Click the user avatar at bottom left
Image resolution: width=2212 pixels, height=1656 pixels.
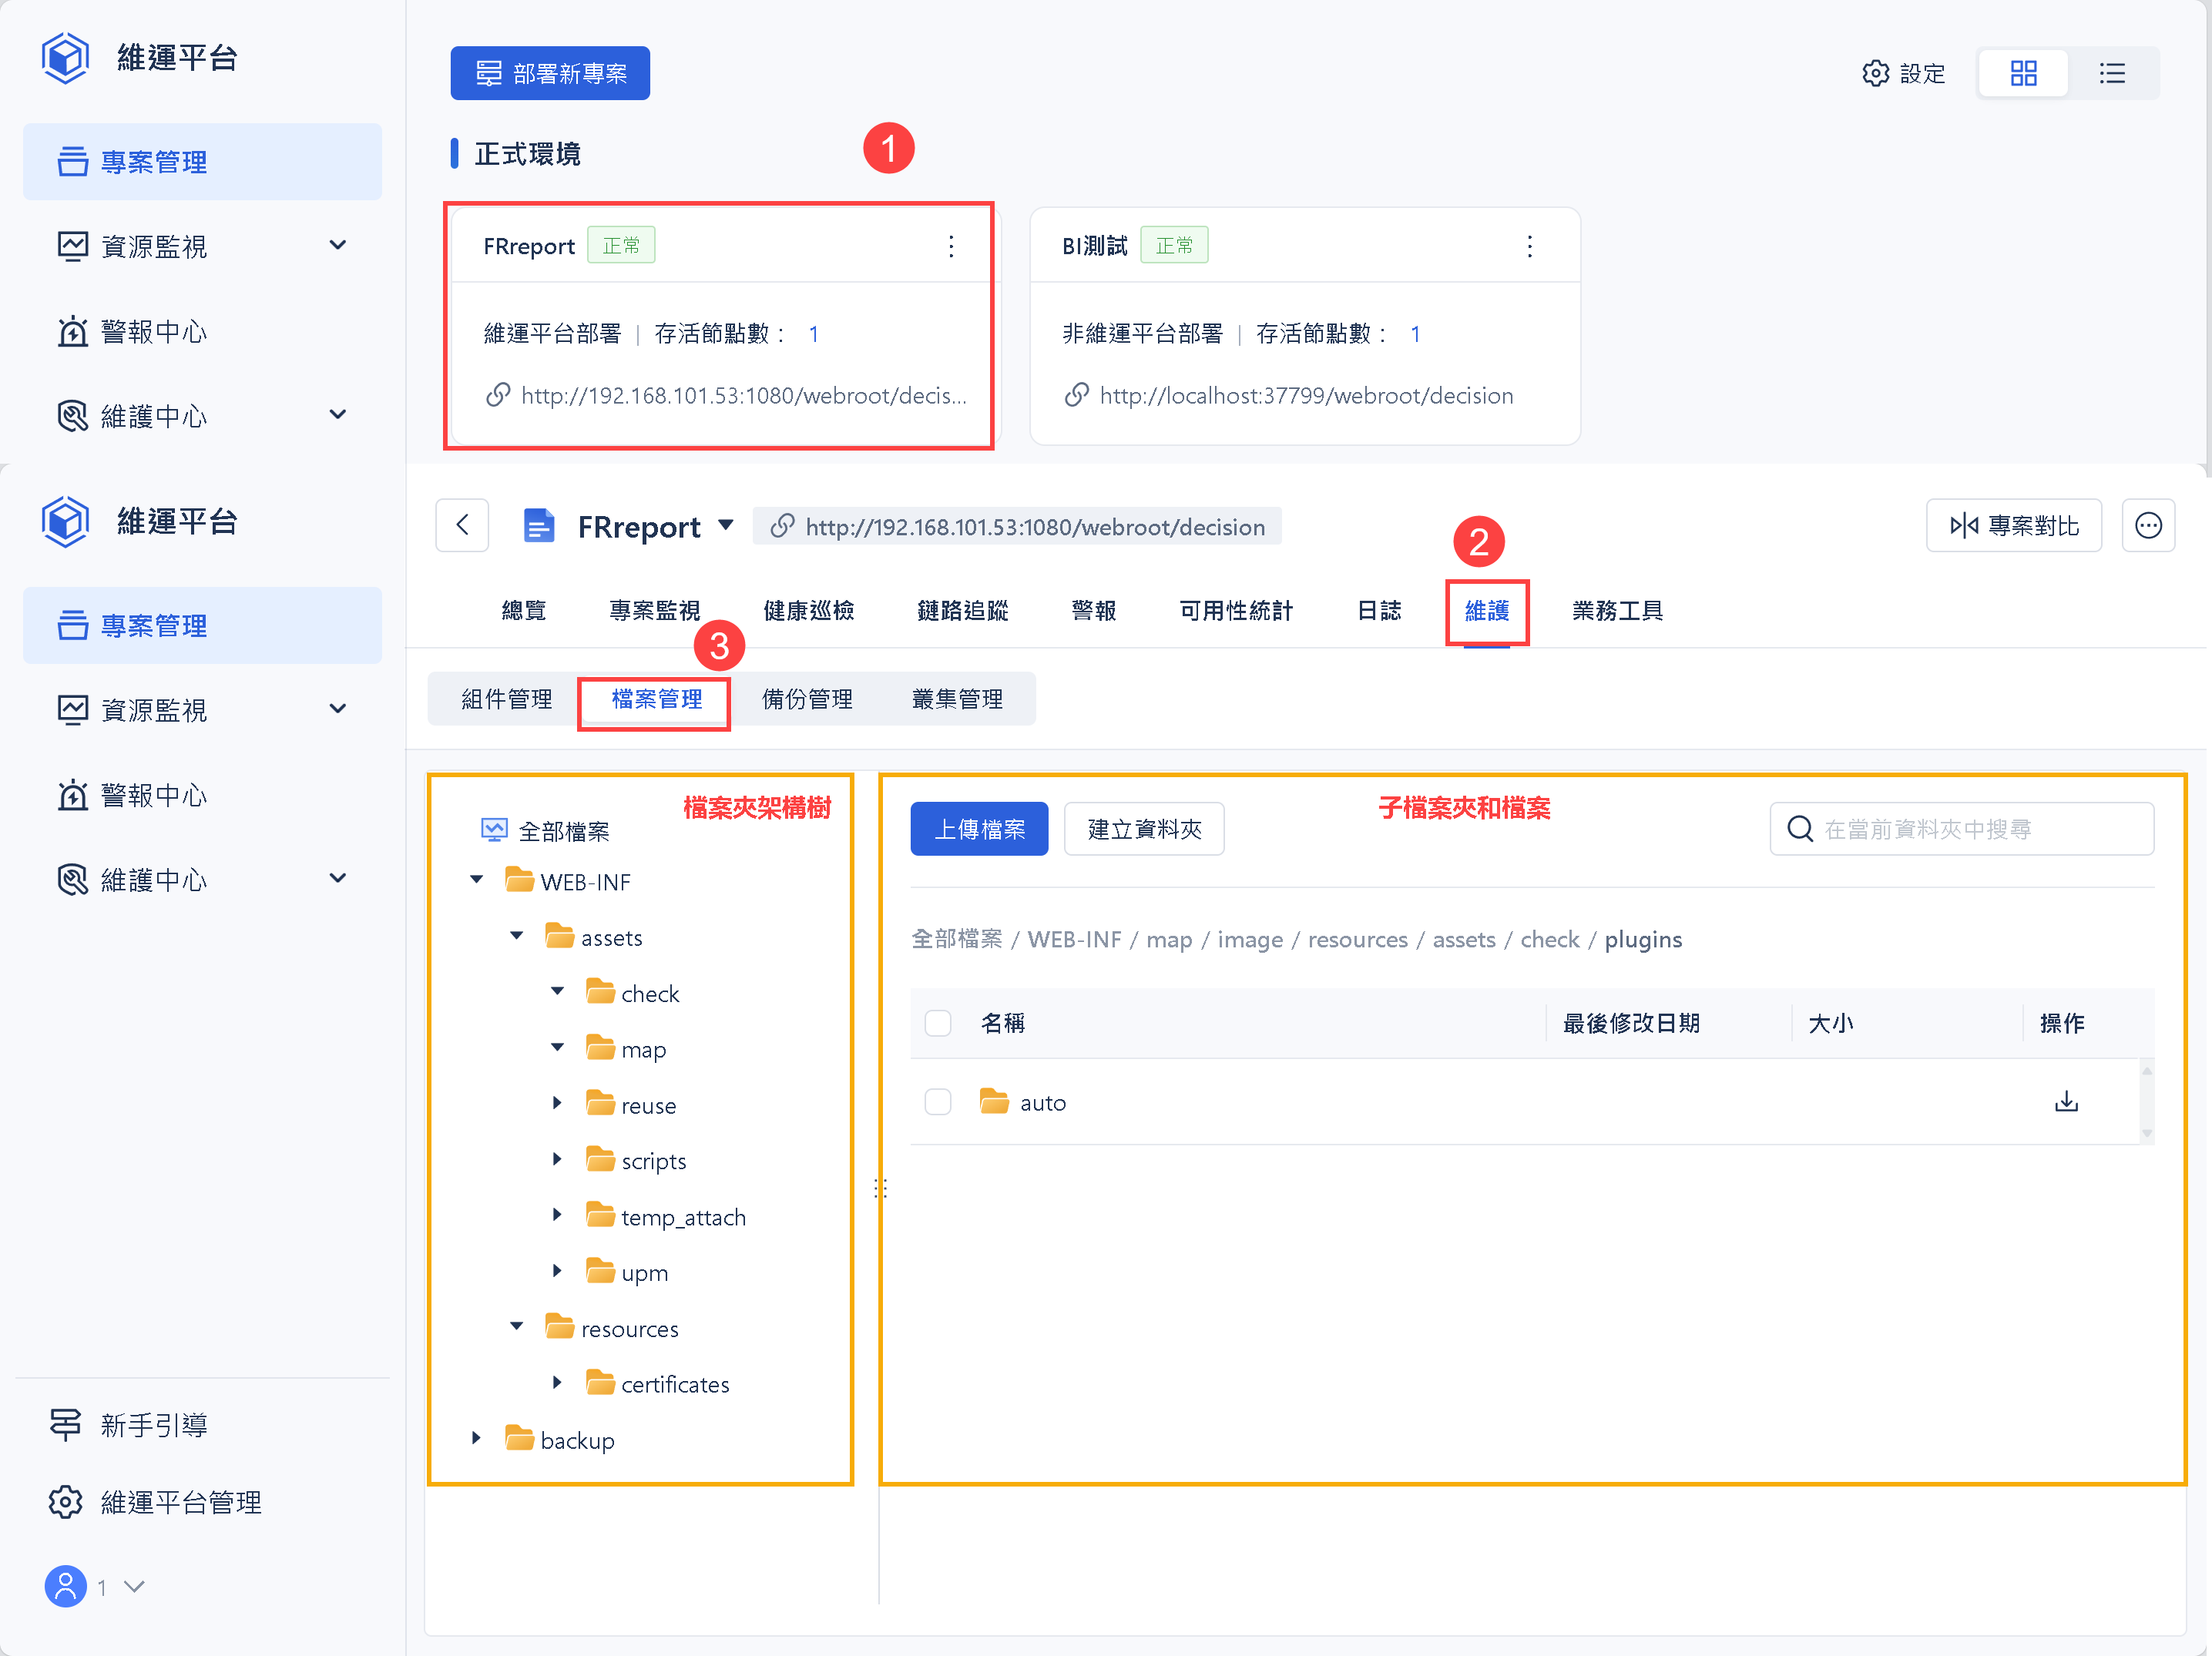(x=66, y=1586)
